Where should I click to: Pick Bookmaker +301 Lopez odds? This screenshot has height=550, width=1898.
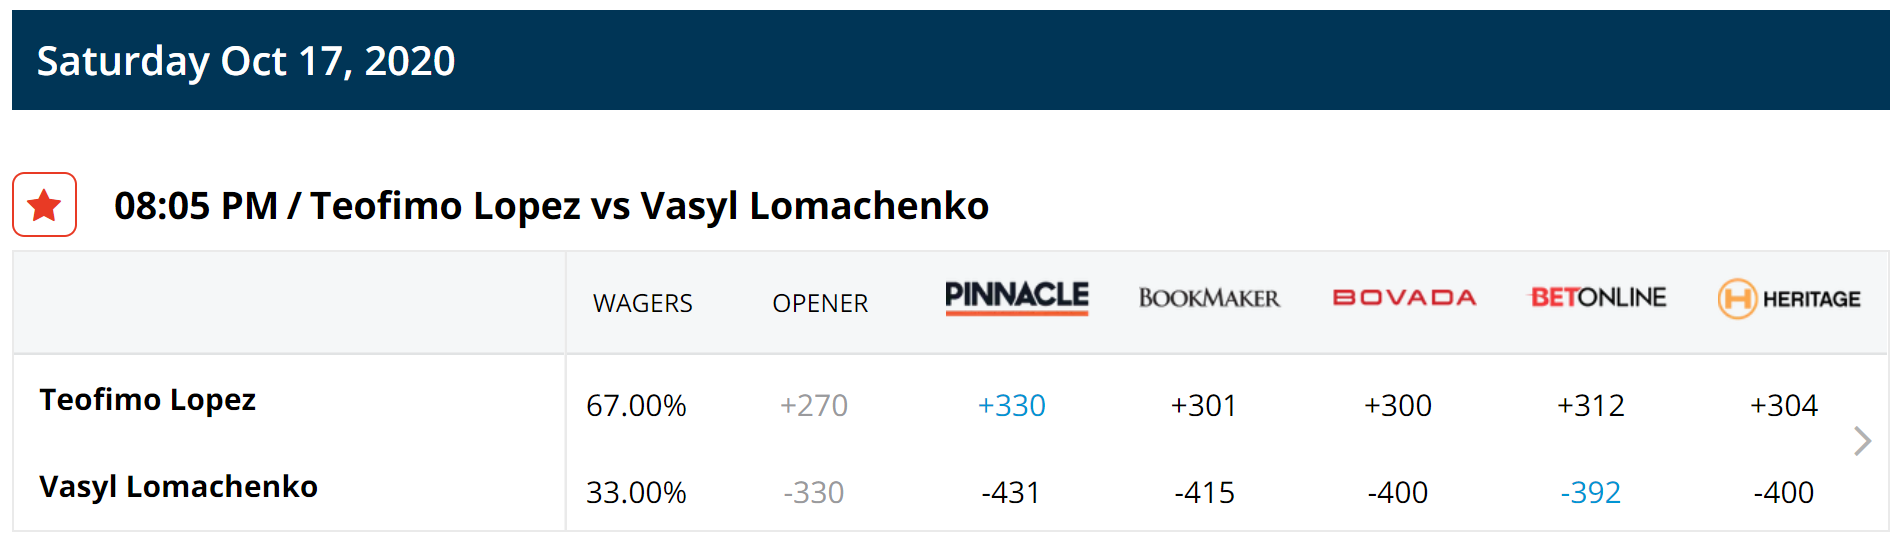pyautogui.click(x=1204, y=405)
